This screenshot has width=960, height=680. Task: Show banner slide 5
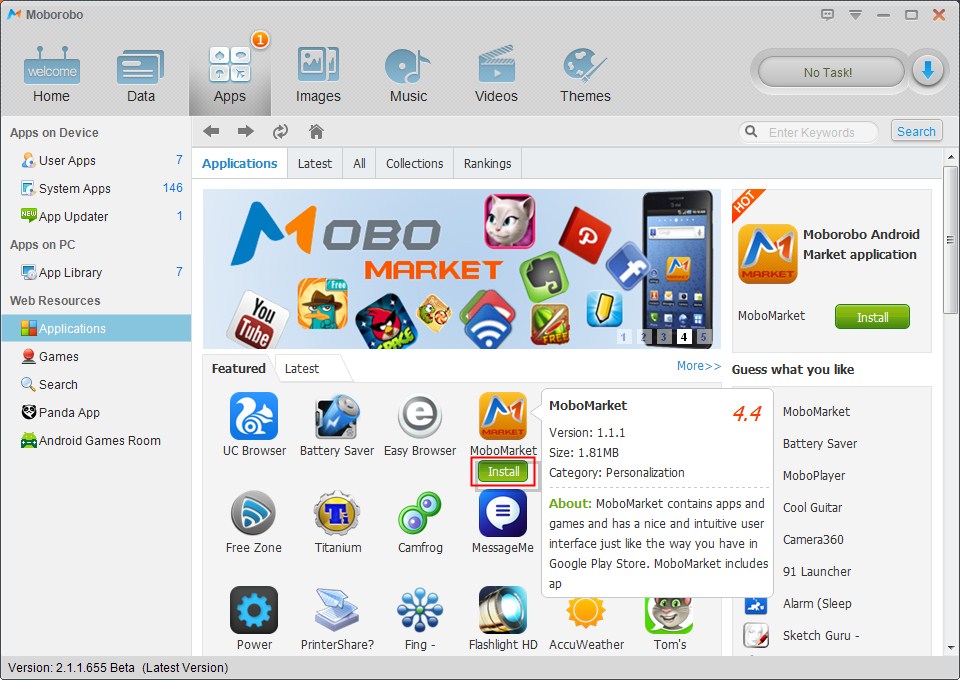[703, 337]
